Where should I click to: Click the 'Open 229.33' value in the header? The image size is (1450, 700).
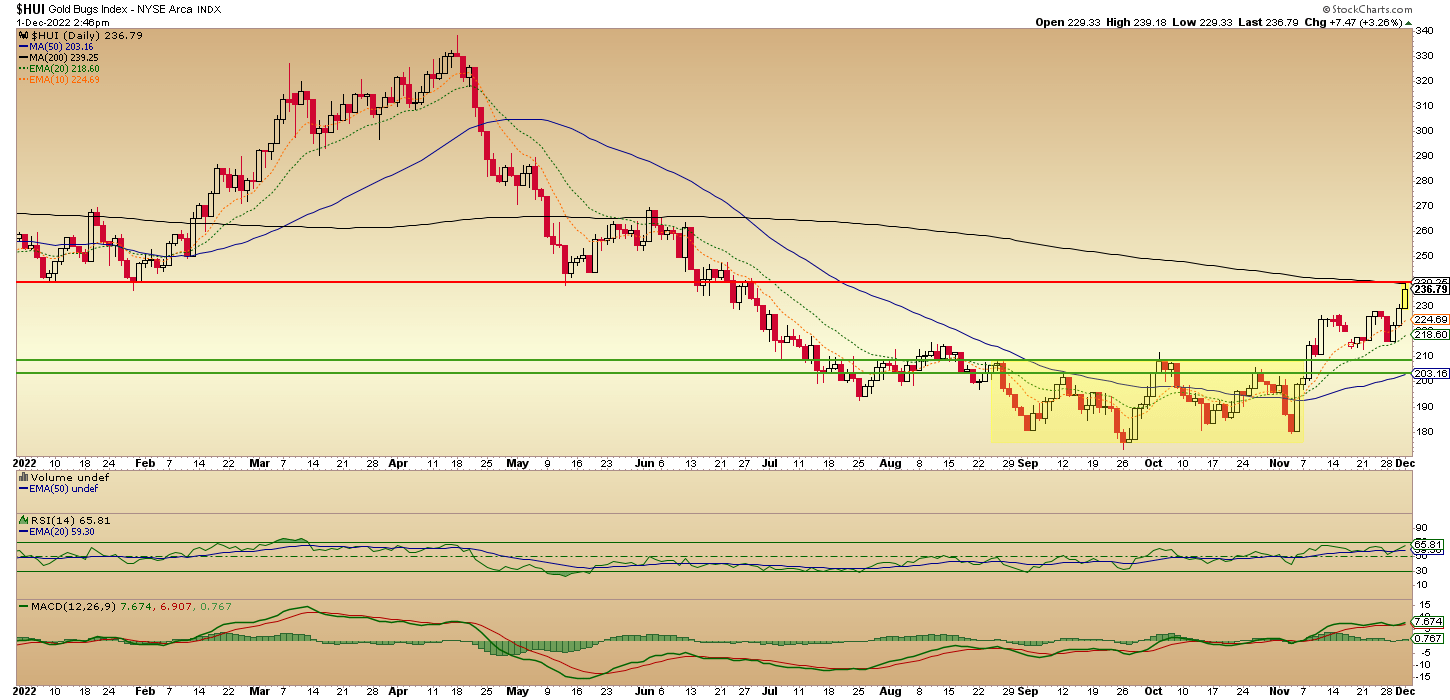[1066, 21]
